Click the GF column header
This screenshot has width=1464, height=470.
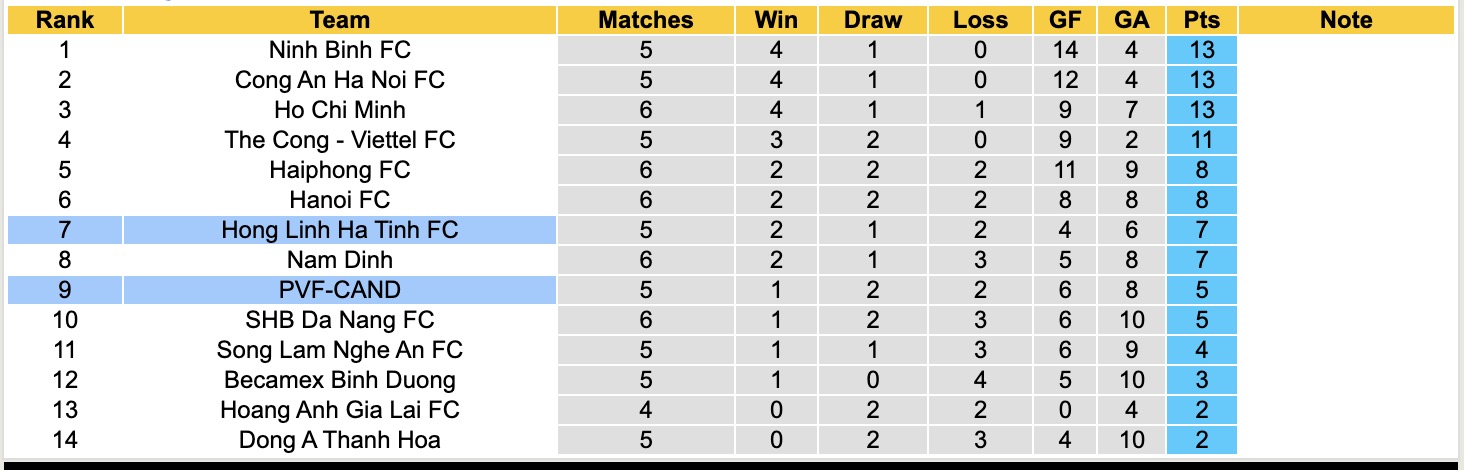[x=1064, y=20]
